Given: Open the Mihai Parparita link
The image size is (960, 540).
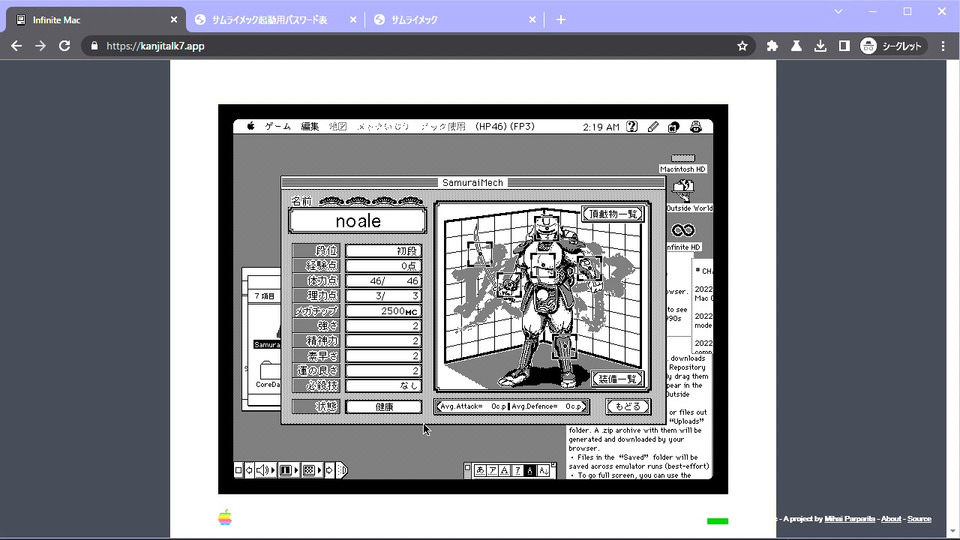Looking at the screenshot, I should pyautogui.click(x=849, y=519).
